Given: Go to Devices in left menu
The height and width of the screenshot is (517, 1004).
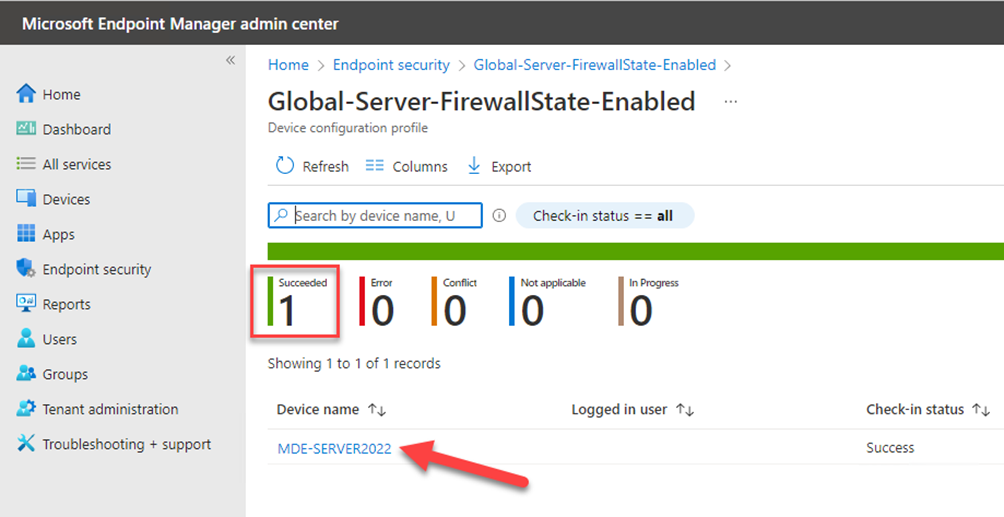Looking at the screenshot, I should (x=66, y=199).
